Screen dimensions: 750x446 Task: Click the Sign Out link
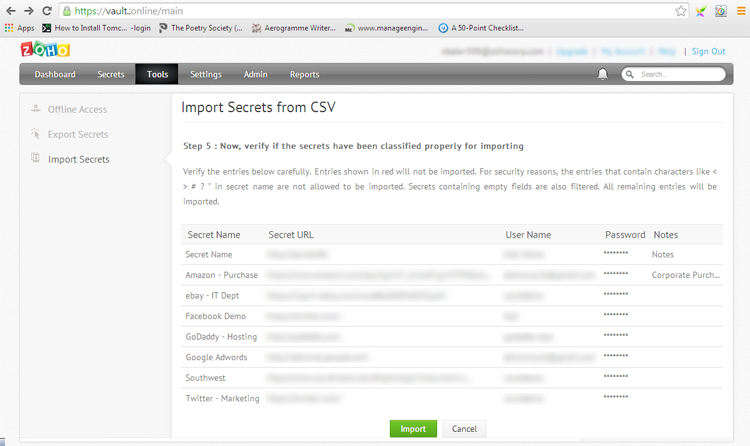coord(708,51)
